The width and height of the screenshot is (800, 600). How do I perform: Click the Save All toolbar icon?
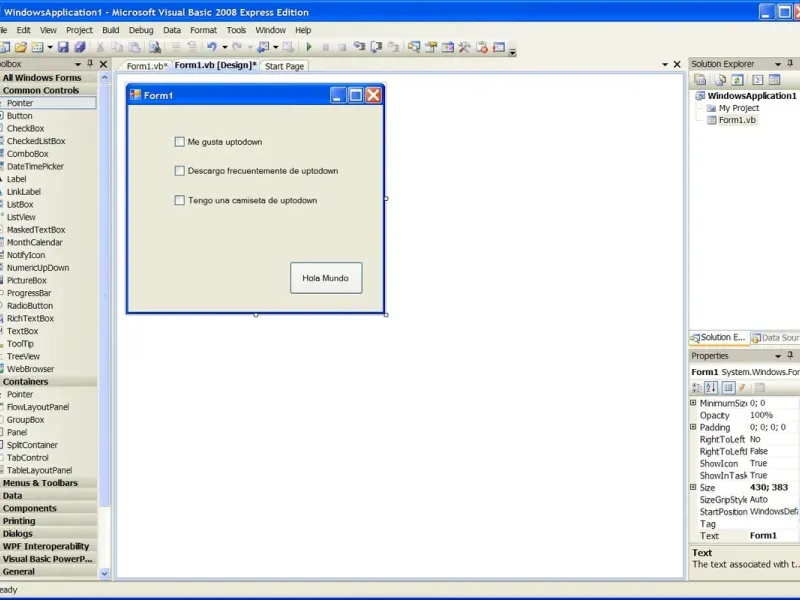(x=80, y=47)
